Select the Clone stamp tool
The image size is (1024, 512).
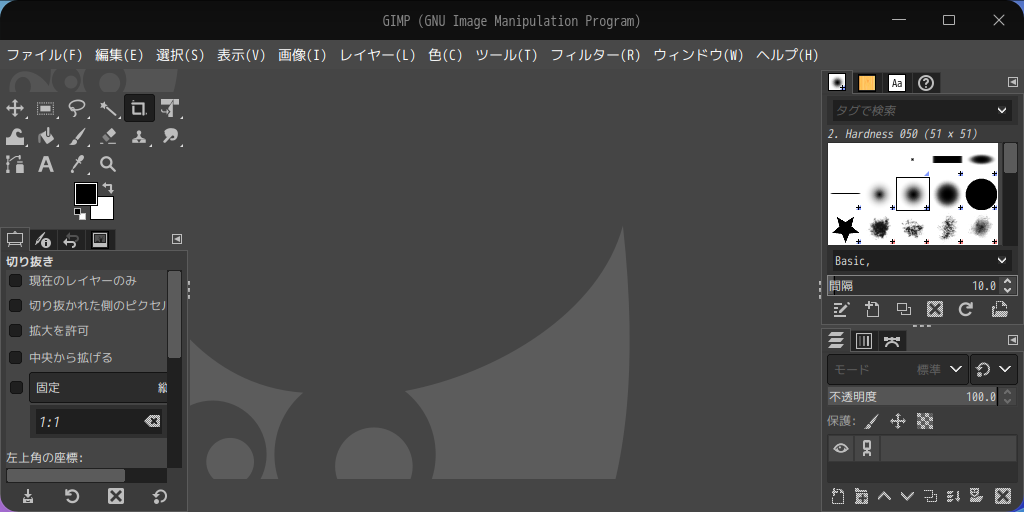tap(139, 136)
